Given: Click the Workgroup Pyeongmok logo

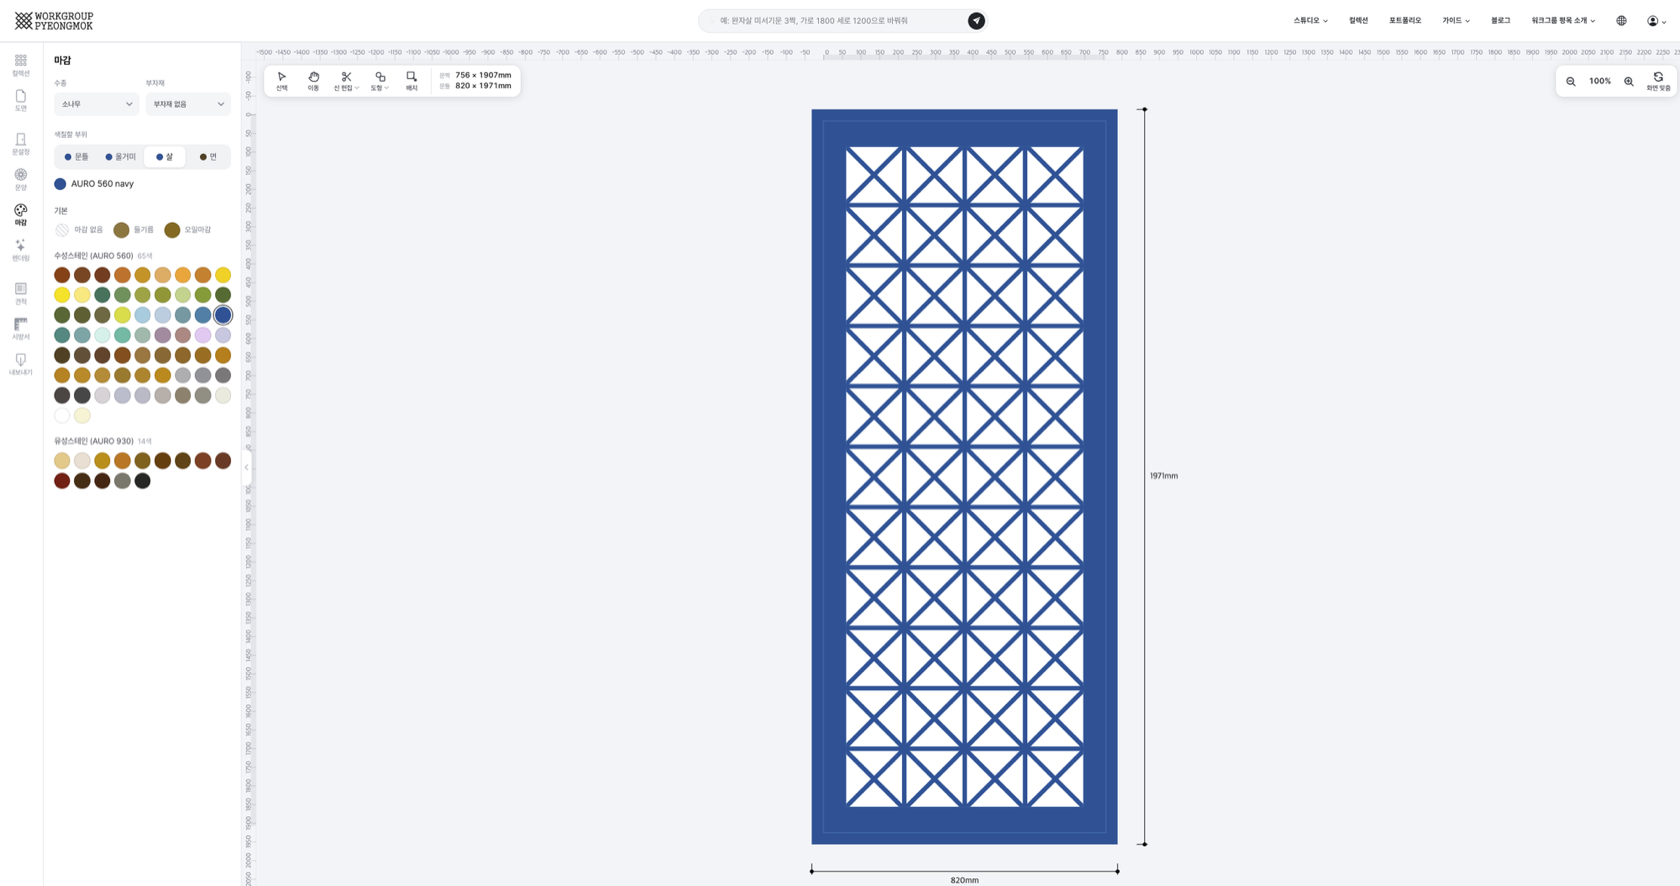Looking at the screenshot, I should click(54, 21).
